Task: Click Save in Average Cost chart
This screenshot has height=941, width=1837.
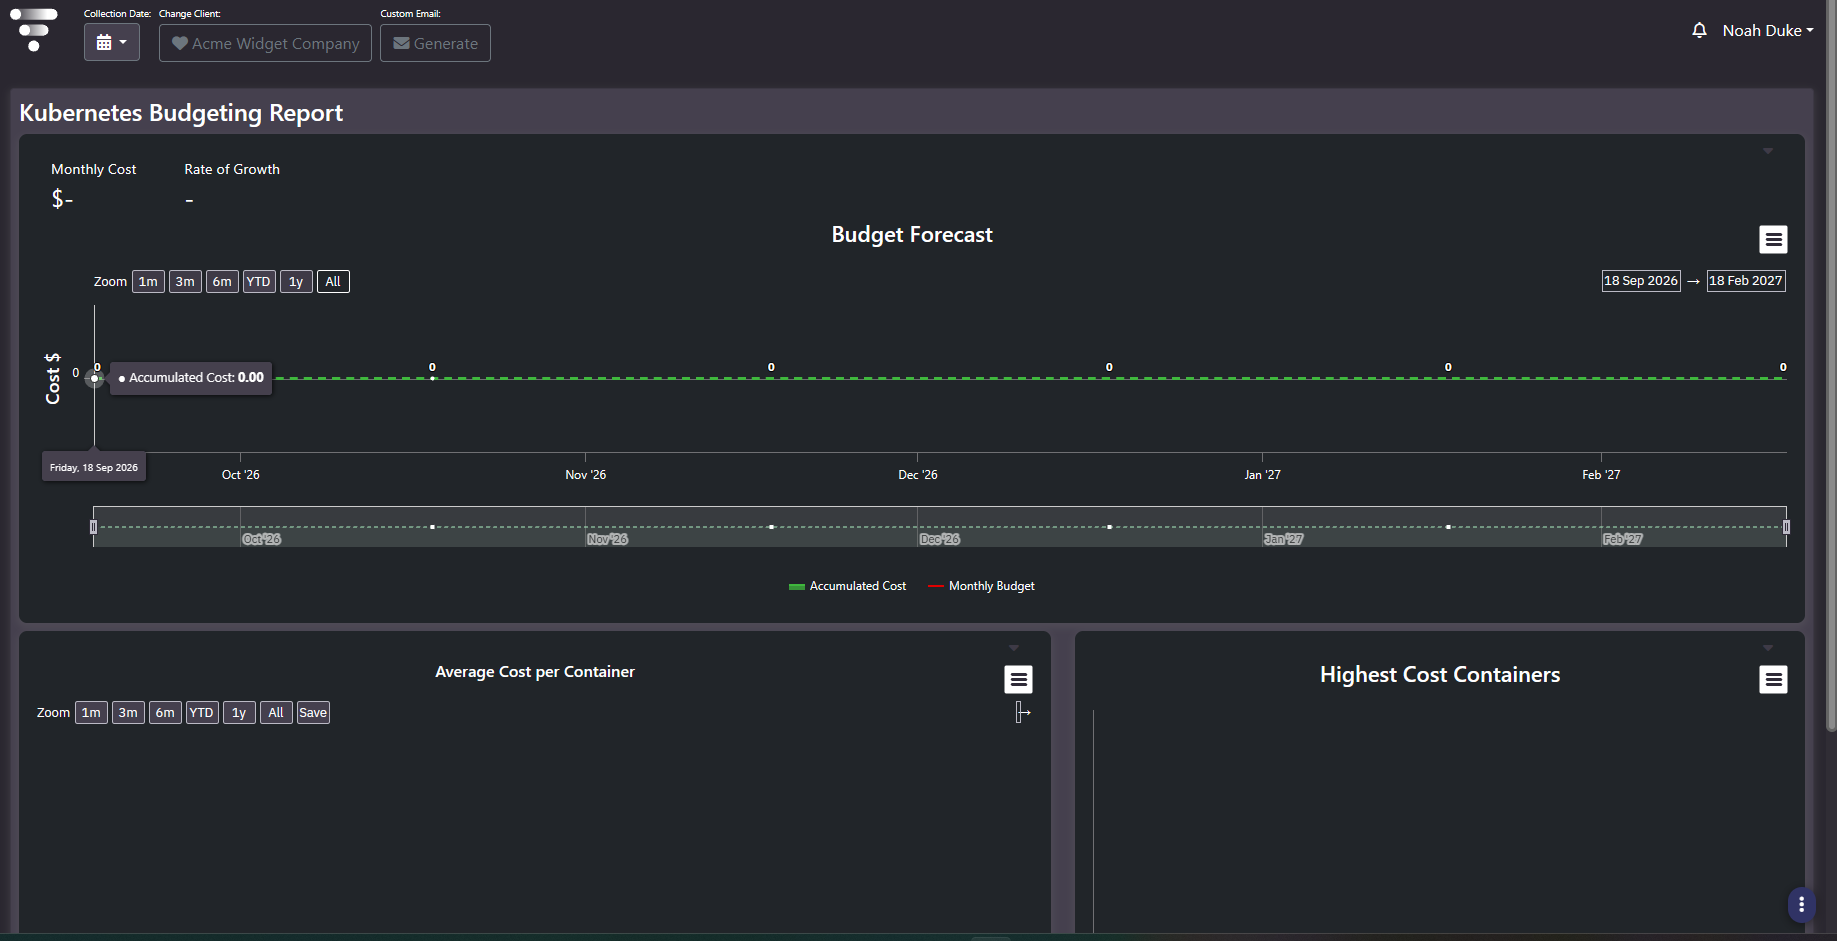Action: (313, 713)
